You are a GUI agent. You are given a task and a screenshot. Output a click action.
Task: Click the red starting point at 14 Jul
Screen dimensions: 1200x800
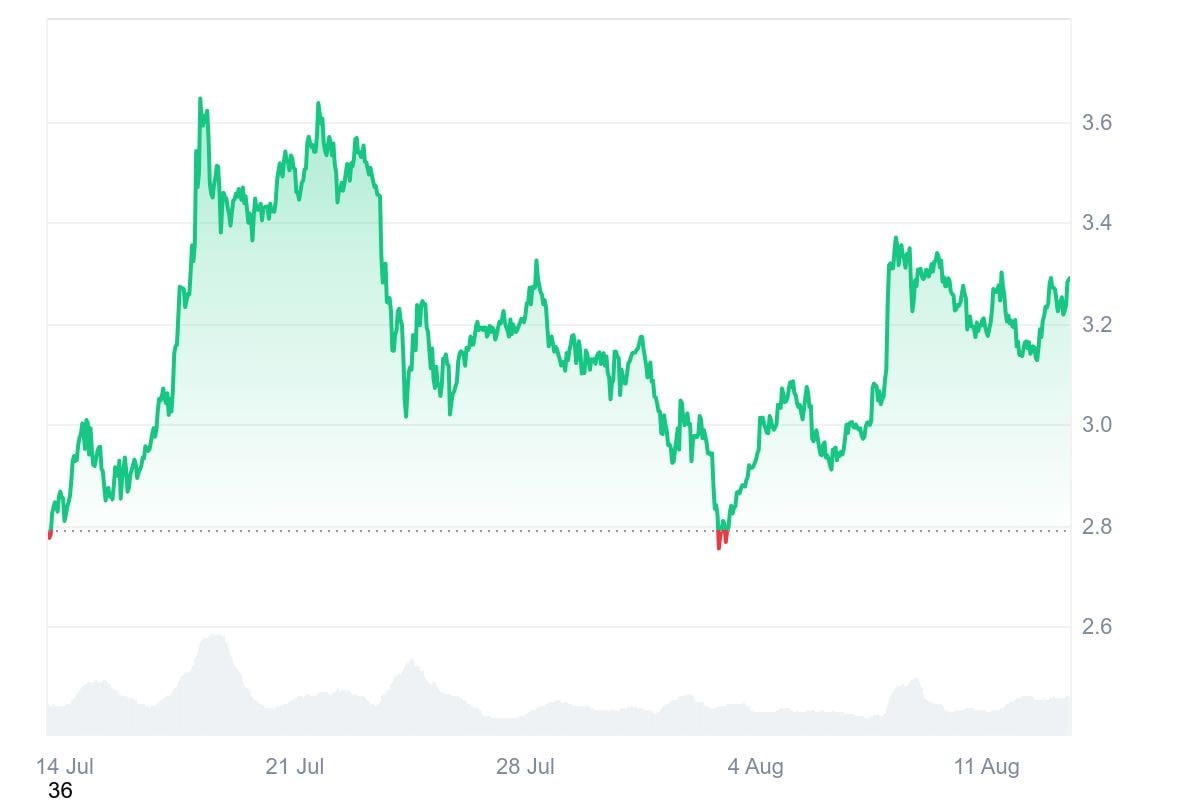tap(50, 534)
